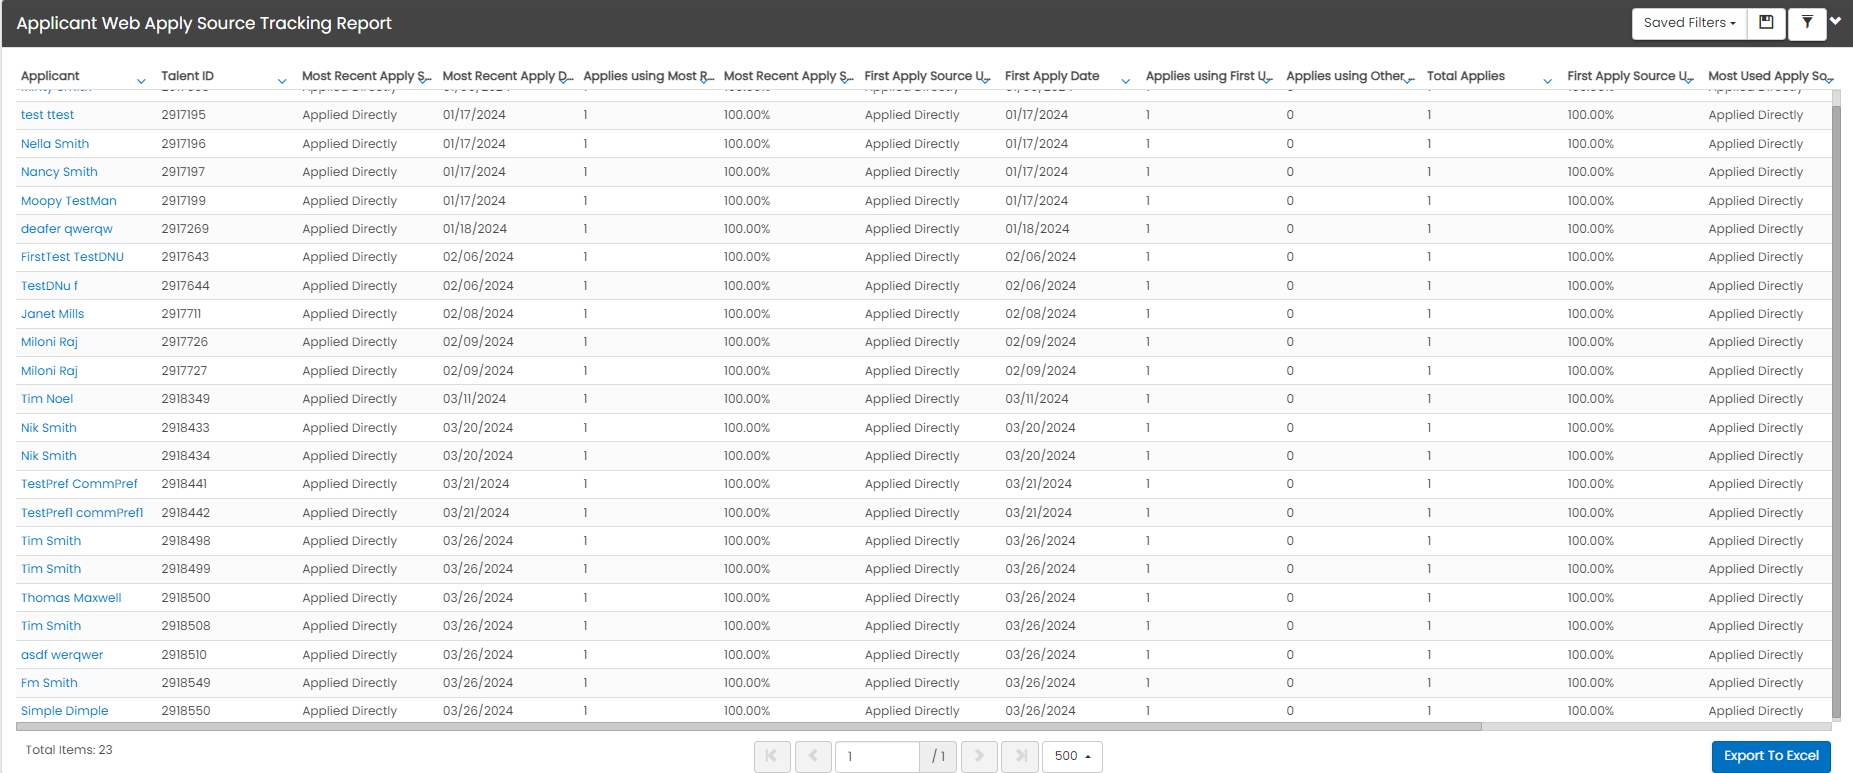This screenshot has height=773, width=1853.
Task: Sort by the First Apply Date header
Action: click(1052, 76)
